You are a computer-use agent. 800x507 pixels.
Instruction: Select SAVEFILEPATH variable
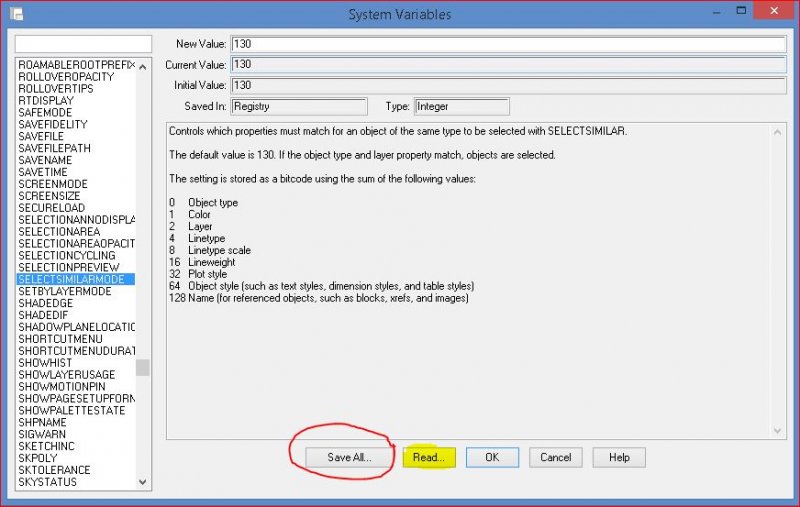click(55, 148)
